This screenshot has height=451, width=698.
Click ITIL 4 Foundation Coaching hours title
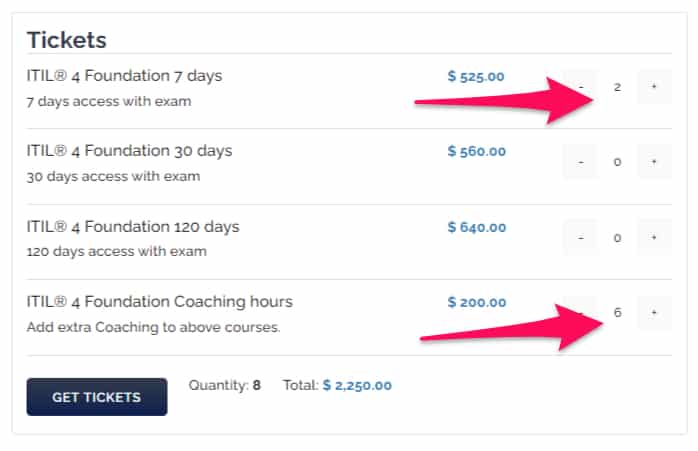point(159,302)
